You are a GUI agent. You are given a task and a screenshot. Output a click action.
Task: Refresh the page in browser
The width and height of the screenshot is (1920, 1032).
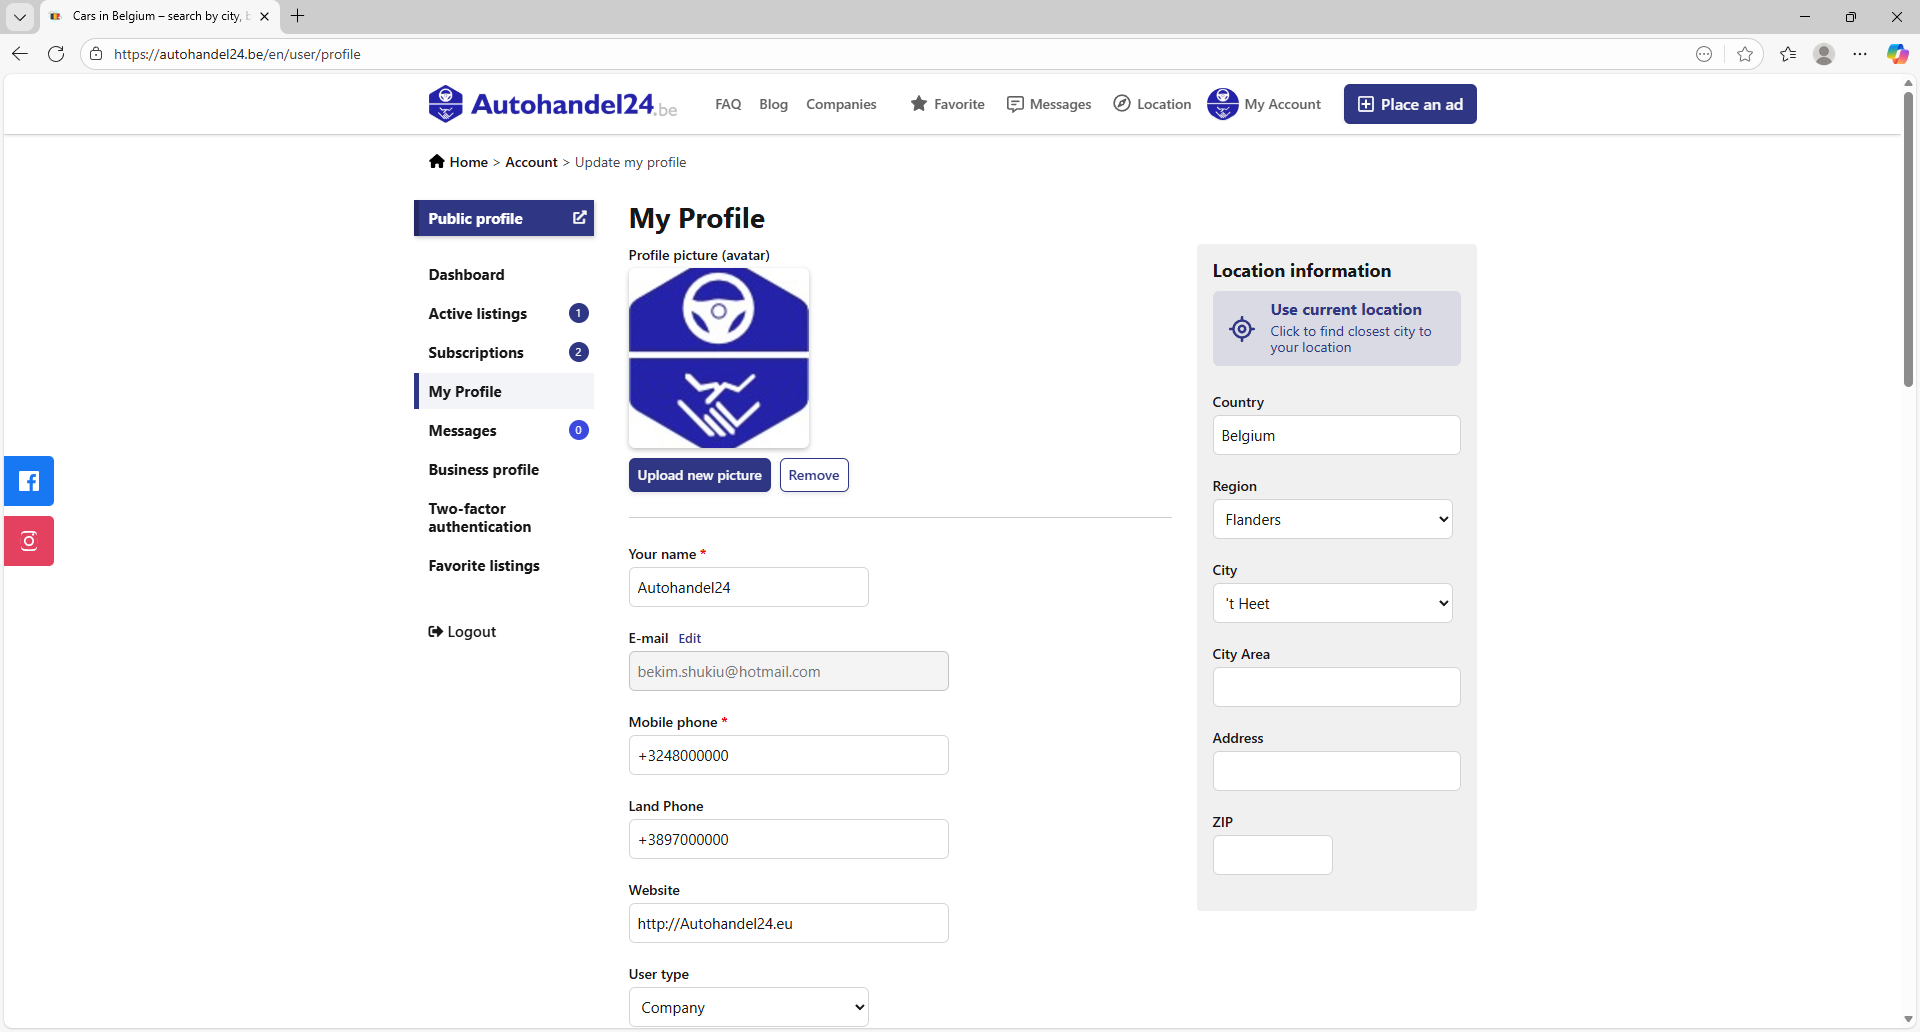click(x=56, y=54)
